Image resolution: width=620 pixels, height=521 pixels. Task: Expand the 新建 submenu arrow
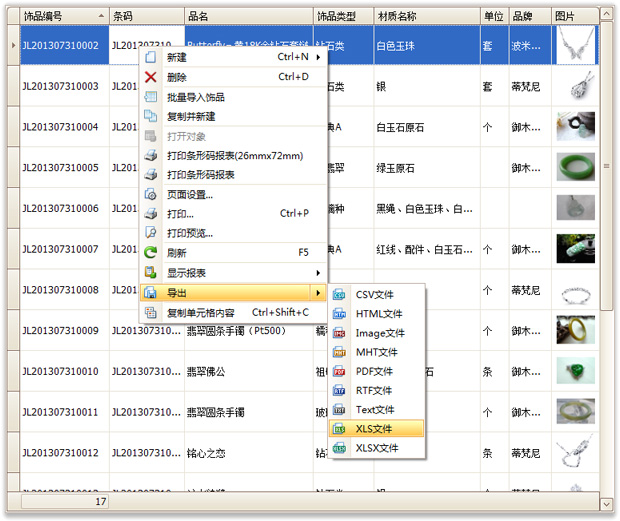point(318,58)
